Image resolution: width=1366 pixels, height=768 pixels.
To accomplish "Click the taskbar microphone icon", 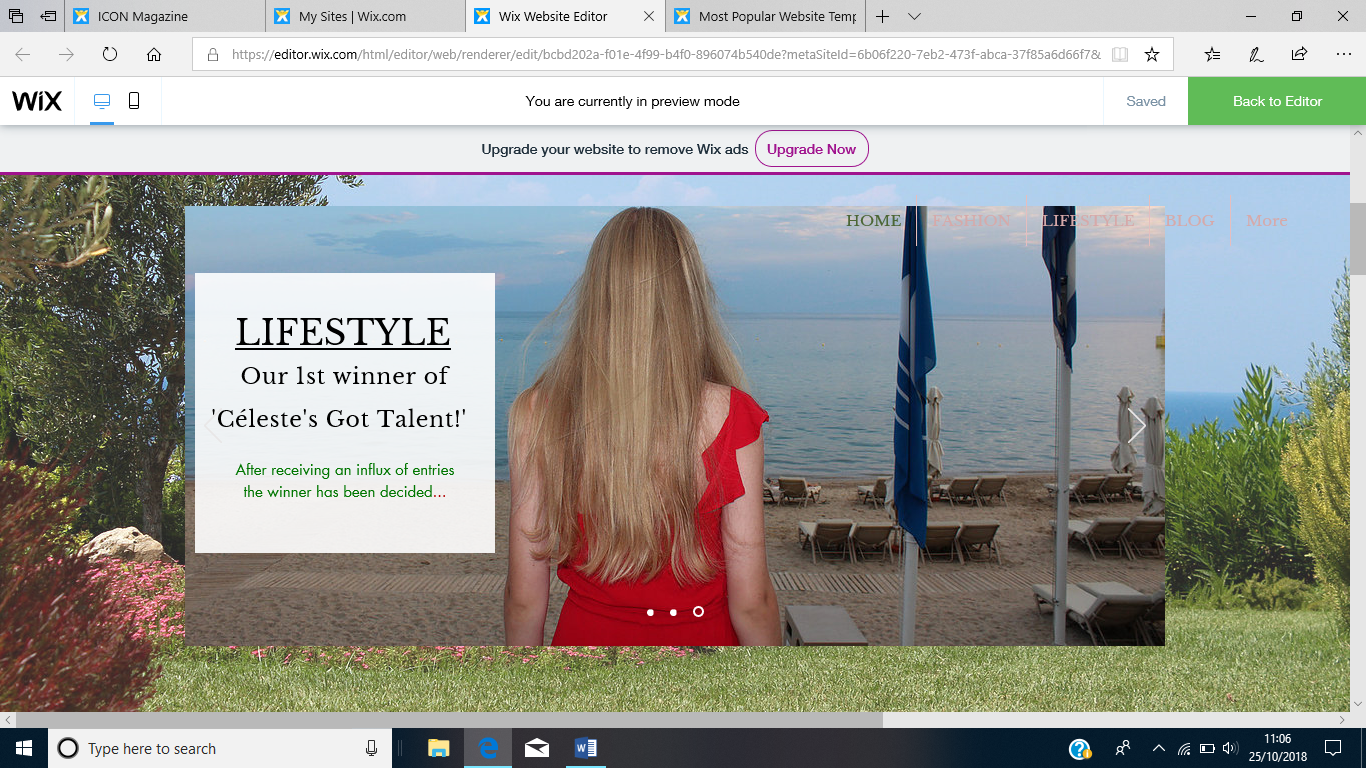I will tap(372, 748).
